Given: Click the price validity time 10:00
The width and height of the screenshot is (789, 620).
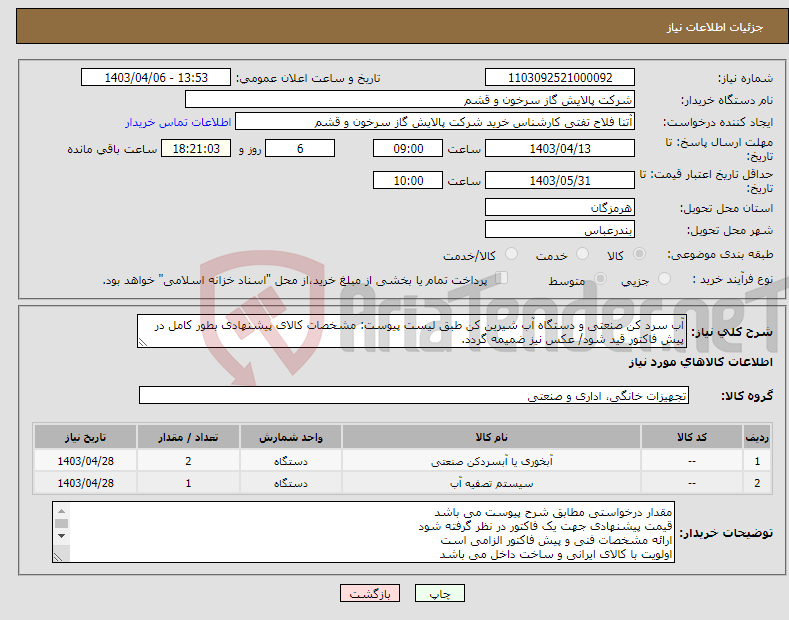Looking at the screenshot, I should (x=408, y=180).
